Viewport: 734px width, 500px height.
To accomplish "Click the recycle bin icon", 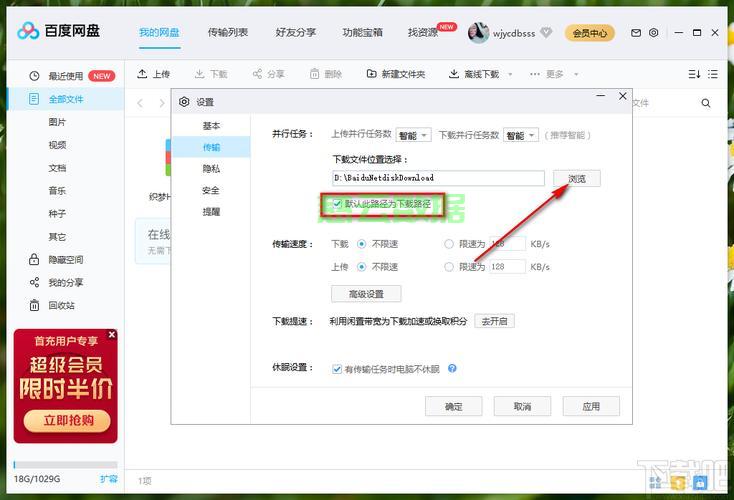I will pyautogui.click(x=34, y=305).
